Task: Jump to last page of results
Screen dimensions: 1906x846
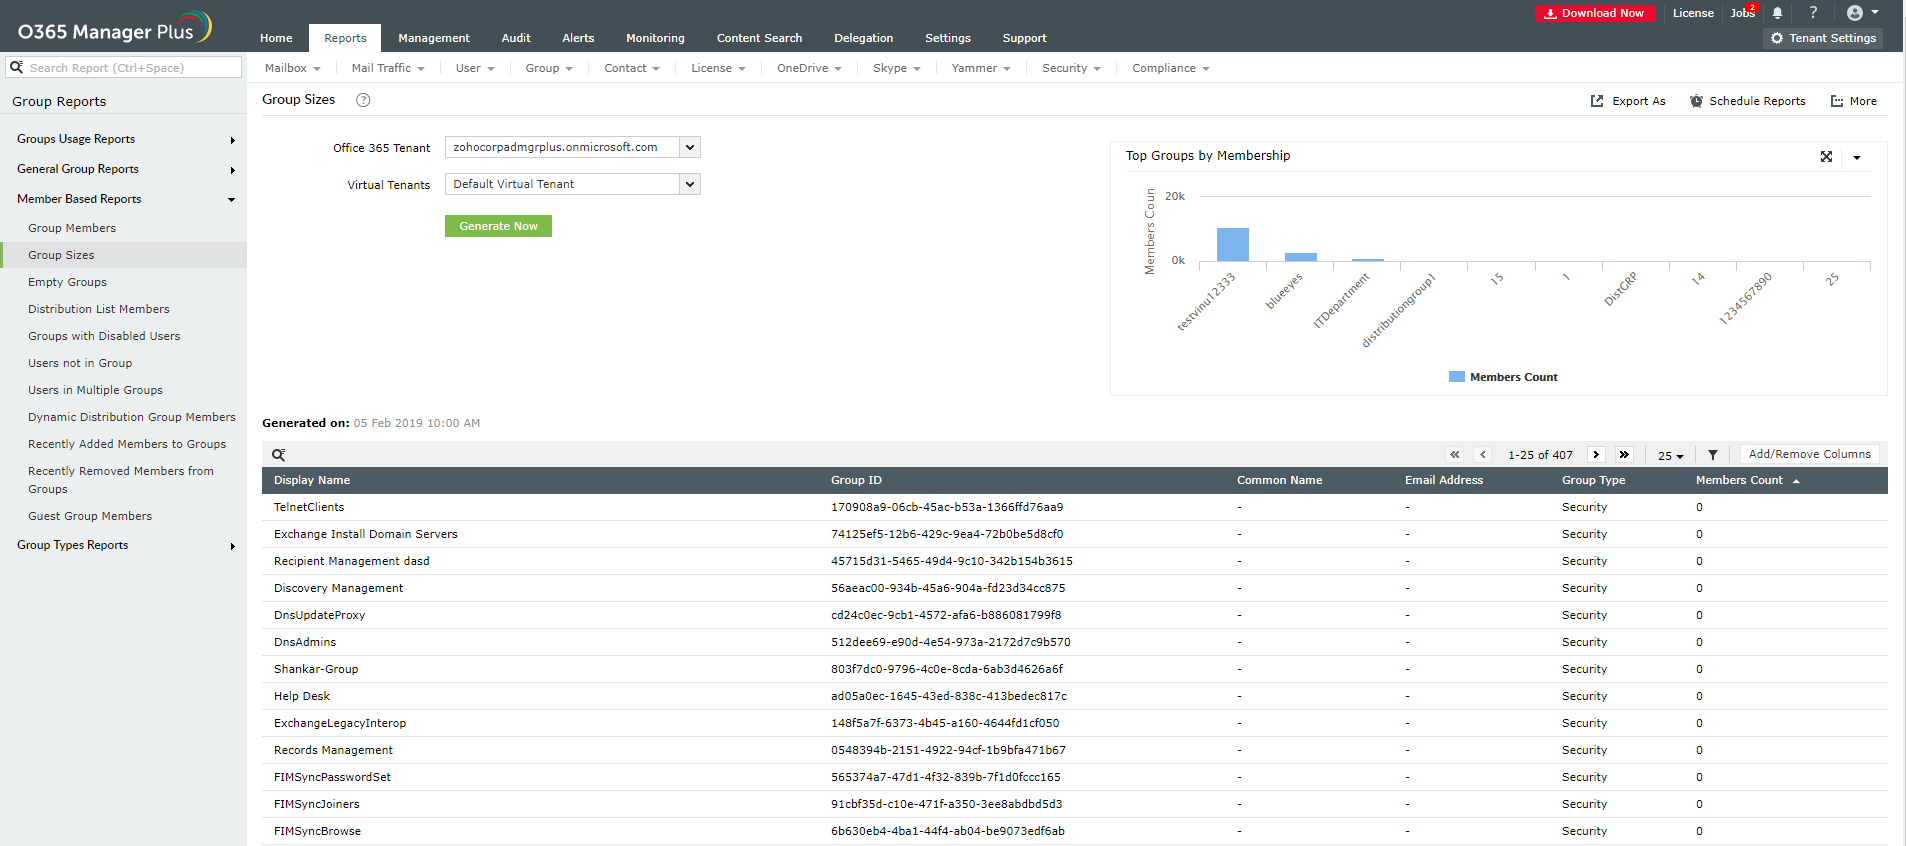Action: 1624,454
